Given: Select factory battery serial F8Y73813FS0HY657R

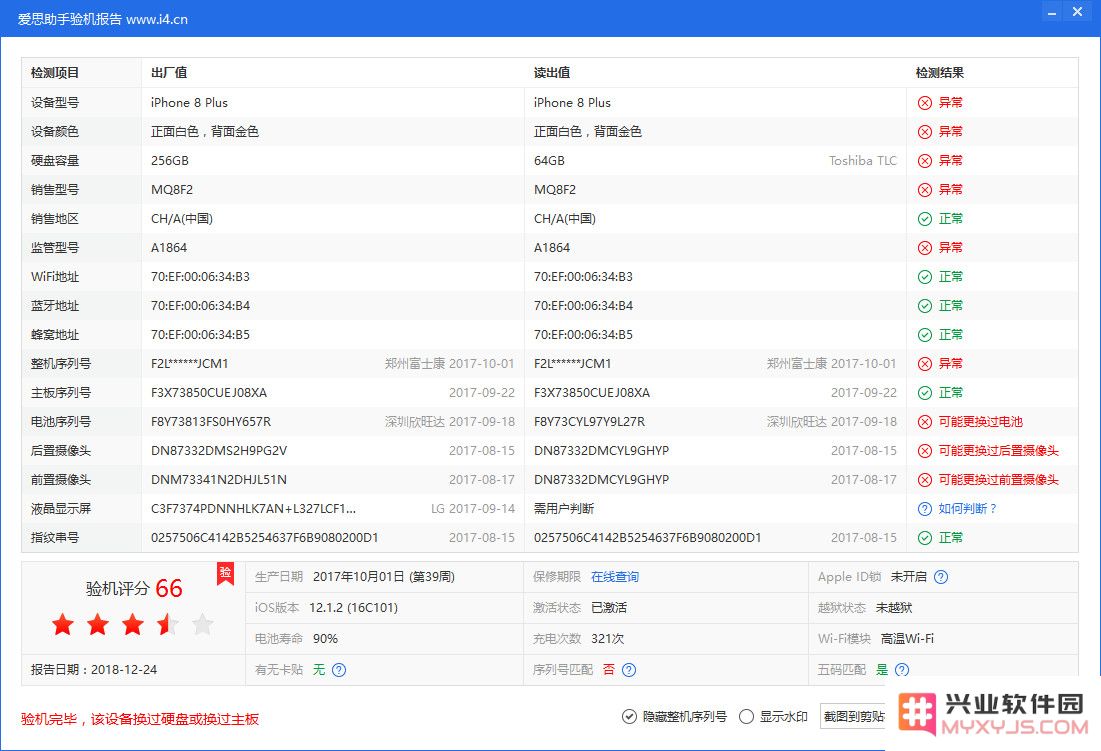Looking at the screenshot, I should click(211, 422).
